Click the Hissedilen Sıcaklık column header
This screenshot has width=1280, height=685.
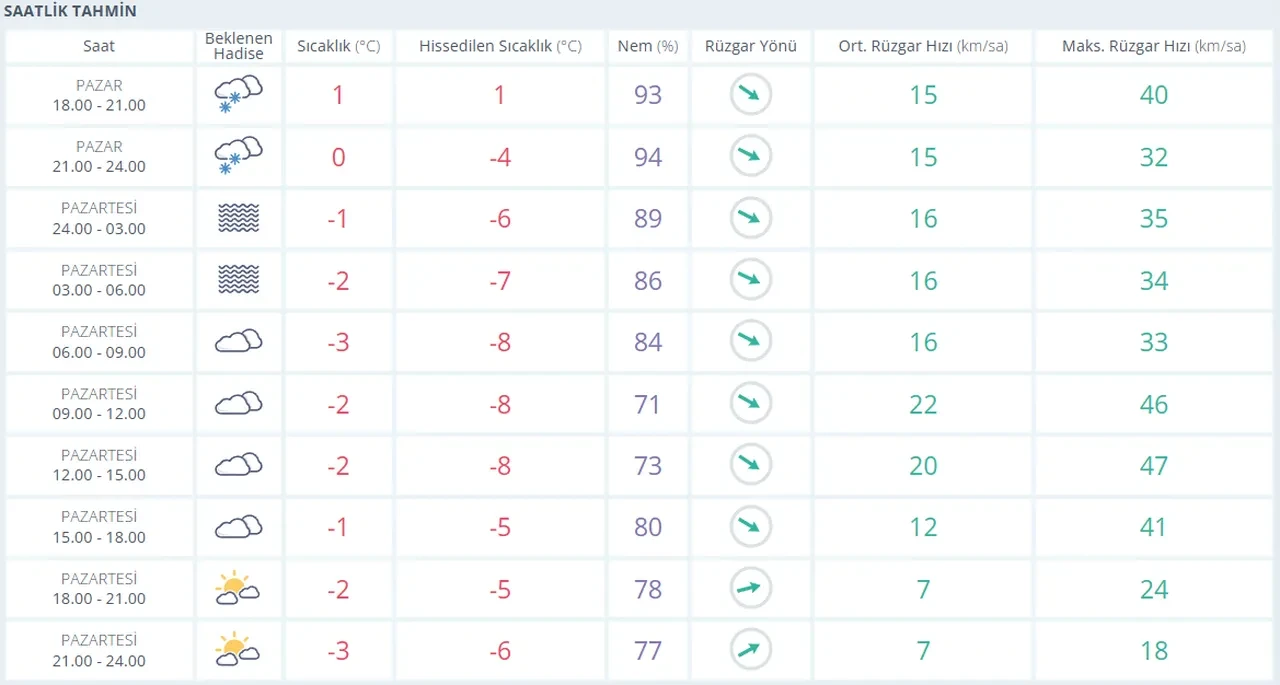point(500,46)
